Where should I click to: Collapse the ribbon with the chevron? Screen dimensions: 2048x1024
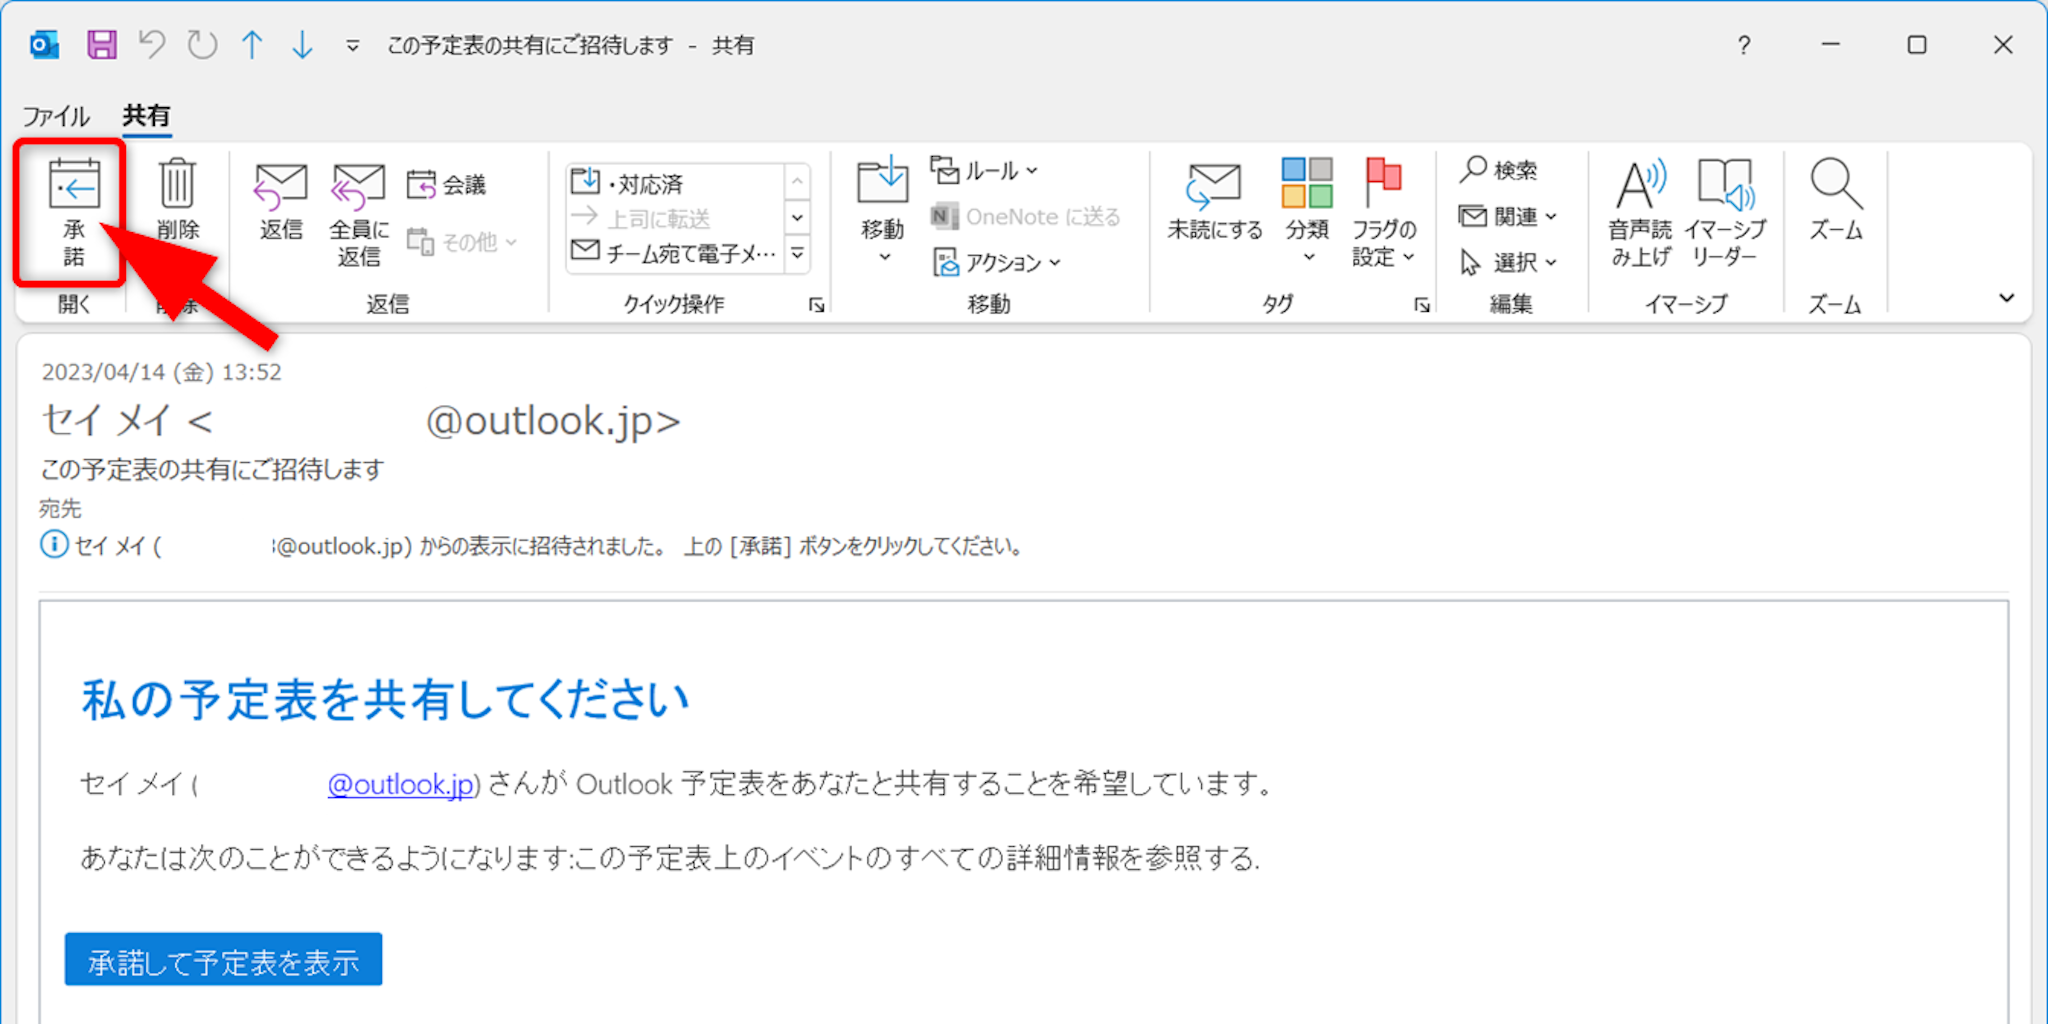click(2006, 298)
